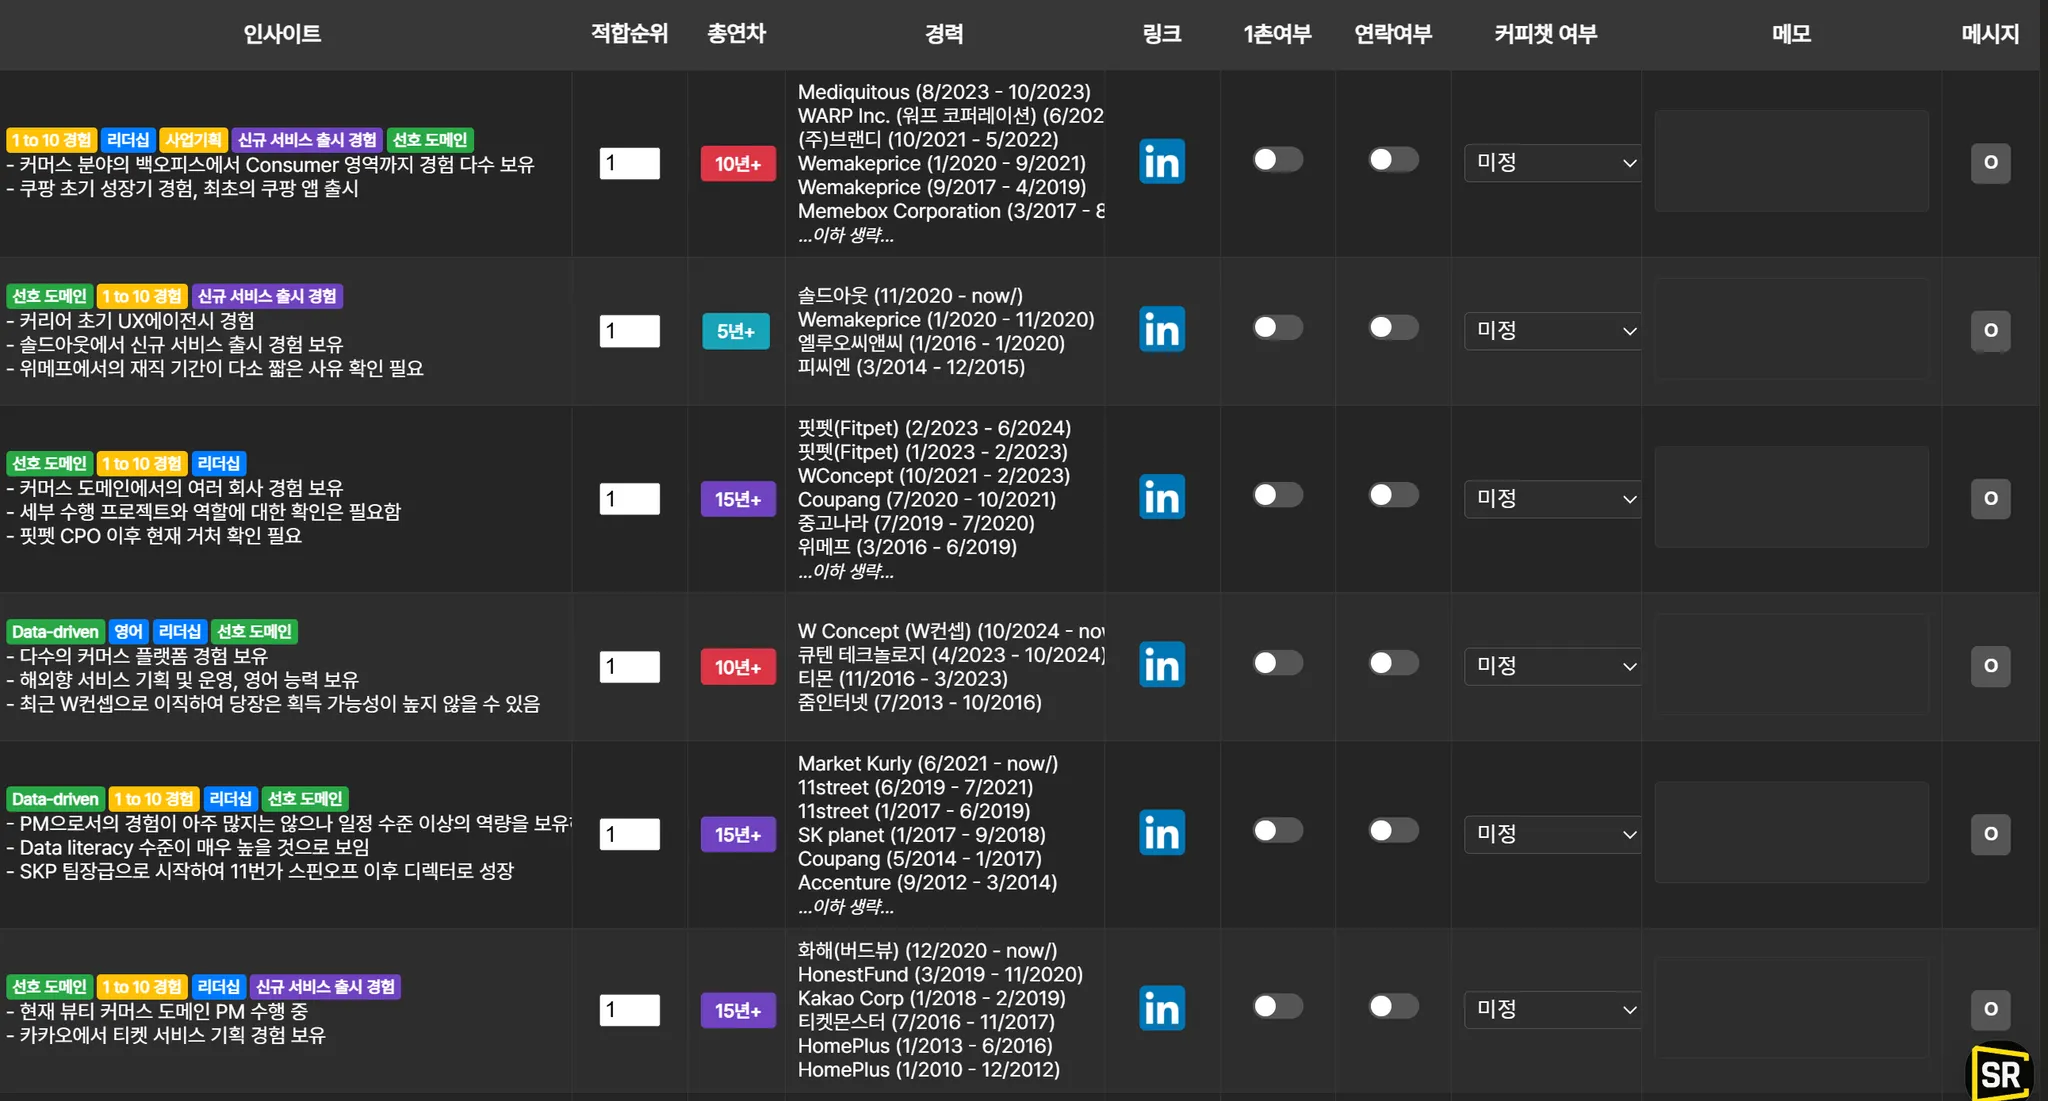The height and width of the screenshot is (1101, 2048).
Task: Toggle 1촌여부 switch for Mediquitous candidate
Action: point(1277,160)
